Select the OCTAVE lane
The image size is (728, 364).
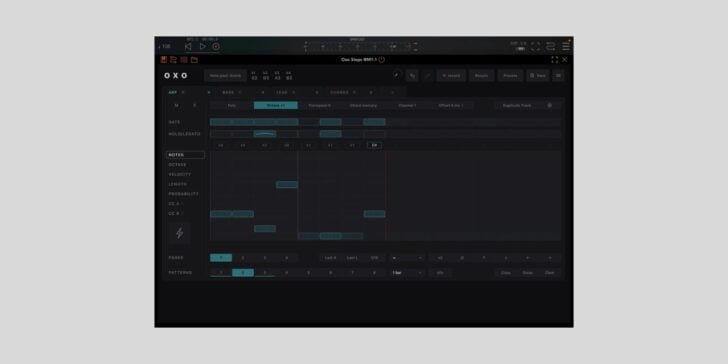[x=177, y=165]
